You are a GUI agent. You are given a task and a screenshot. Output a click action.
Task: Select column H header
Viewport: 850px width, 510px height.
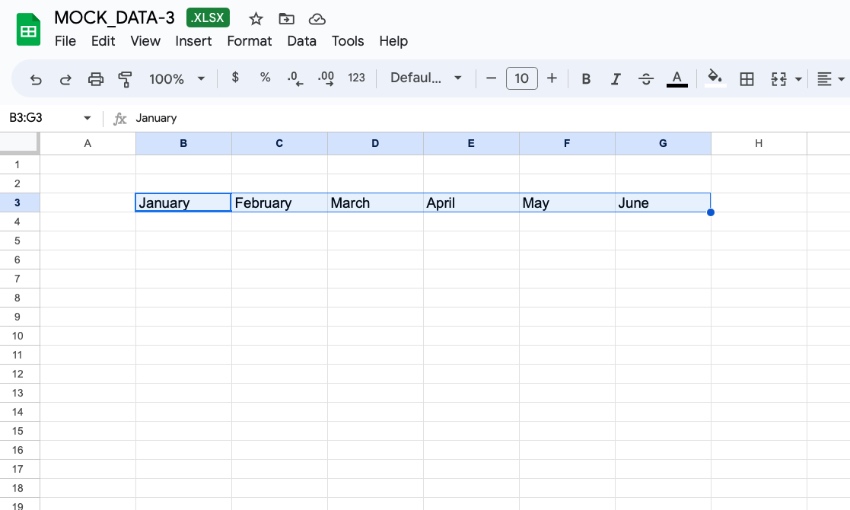759,144
